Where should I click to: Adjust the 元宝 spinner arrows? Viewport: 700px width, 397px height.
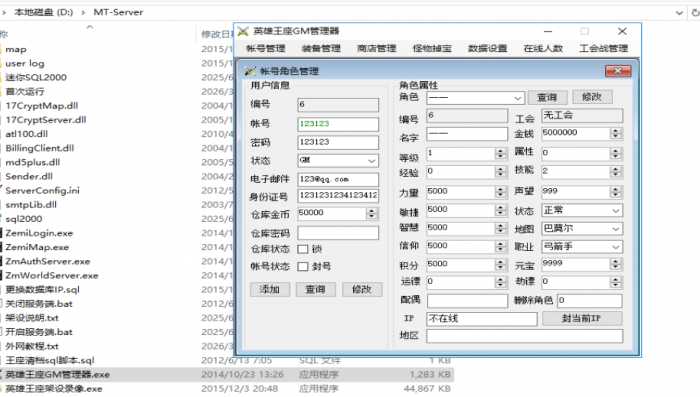[616, 264]
